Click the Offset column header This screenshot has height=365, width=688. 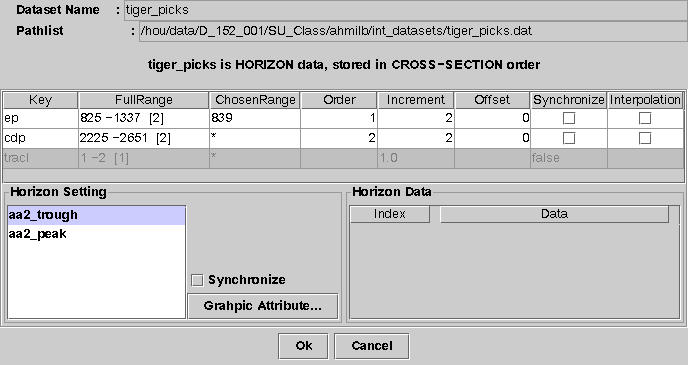(492, 100)
